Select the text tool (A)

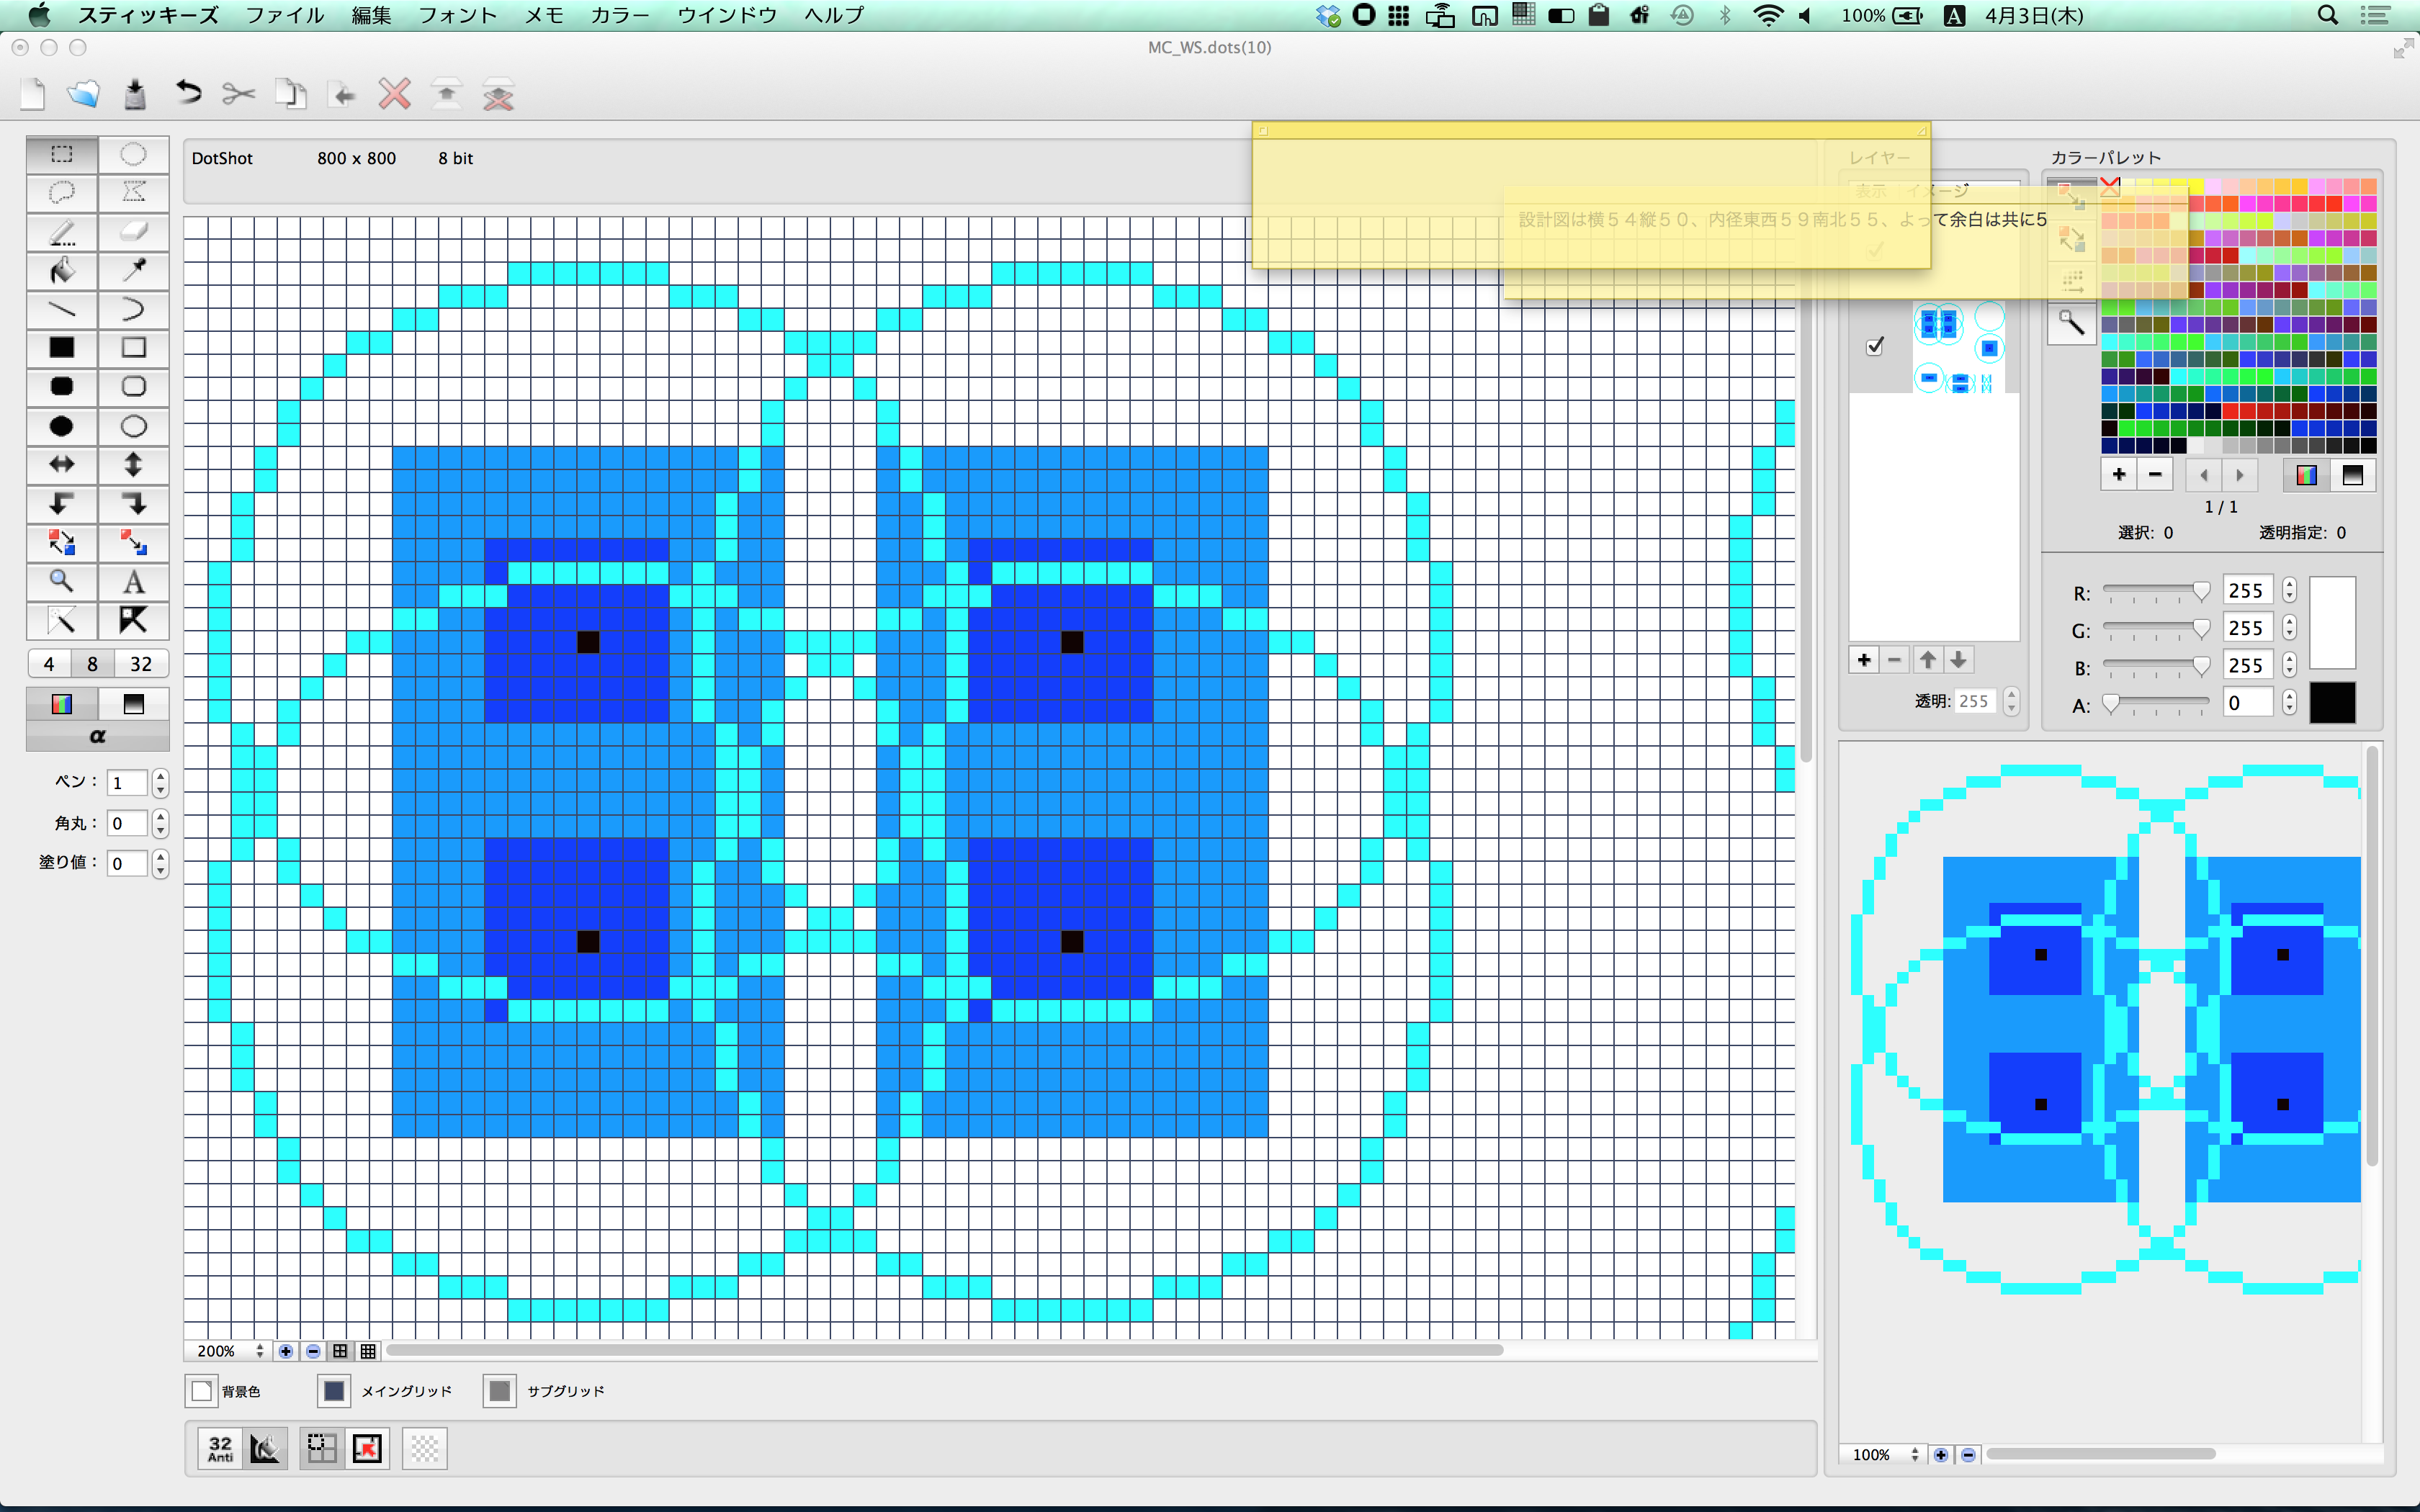[133, 582]
